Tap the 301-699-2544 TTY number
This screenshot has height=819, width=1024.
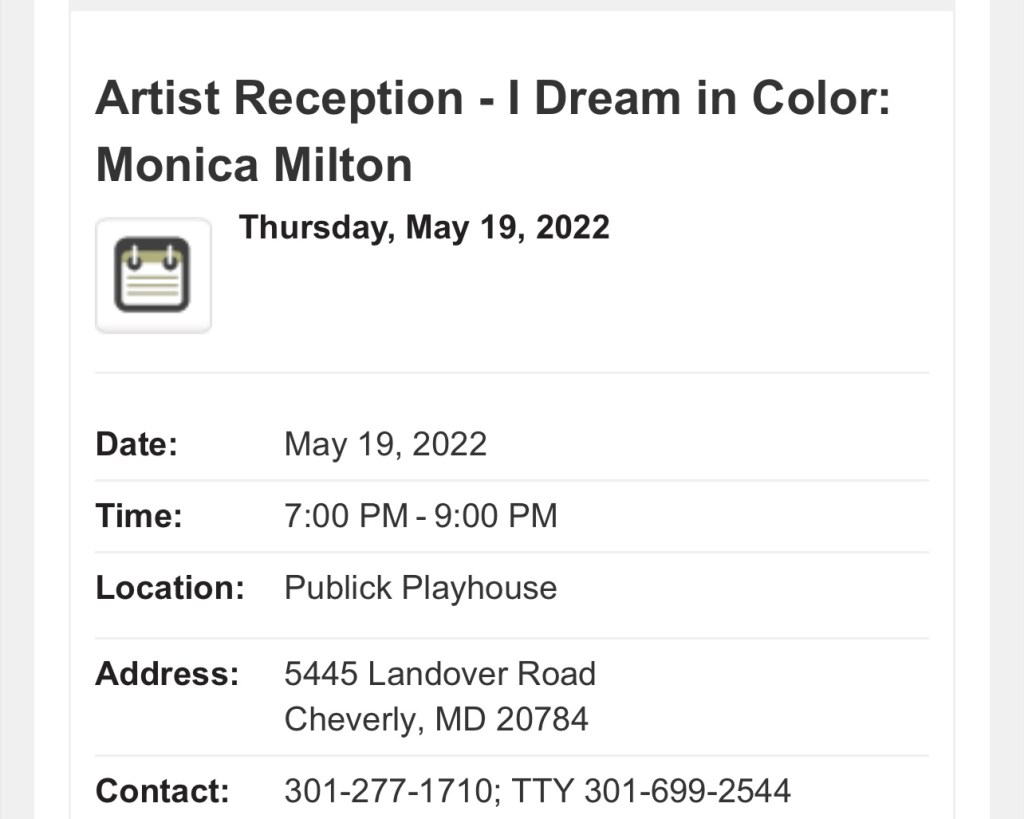[687, 791]
